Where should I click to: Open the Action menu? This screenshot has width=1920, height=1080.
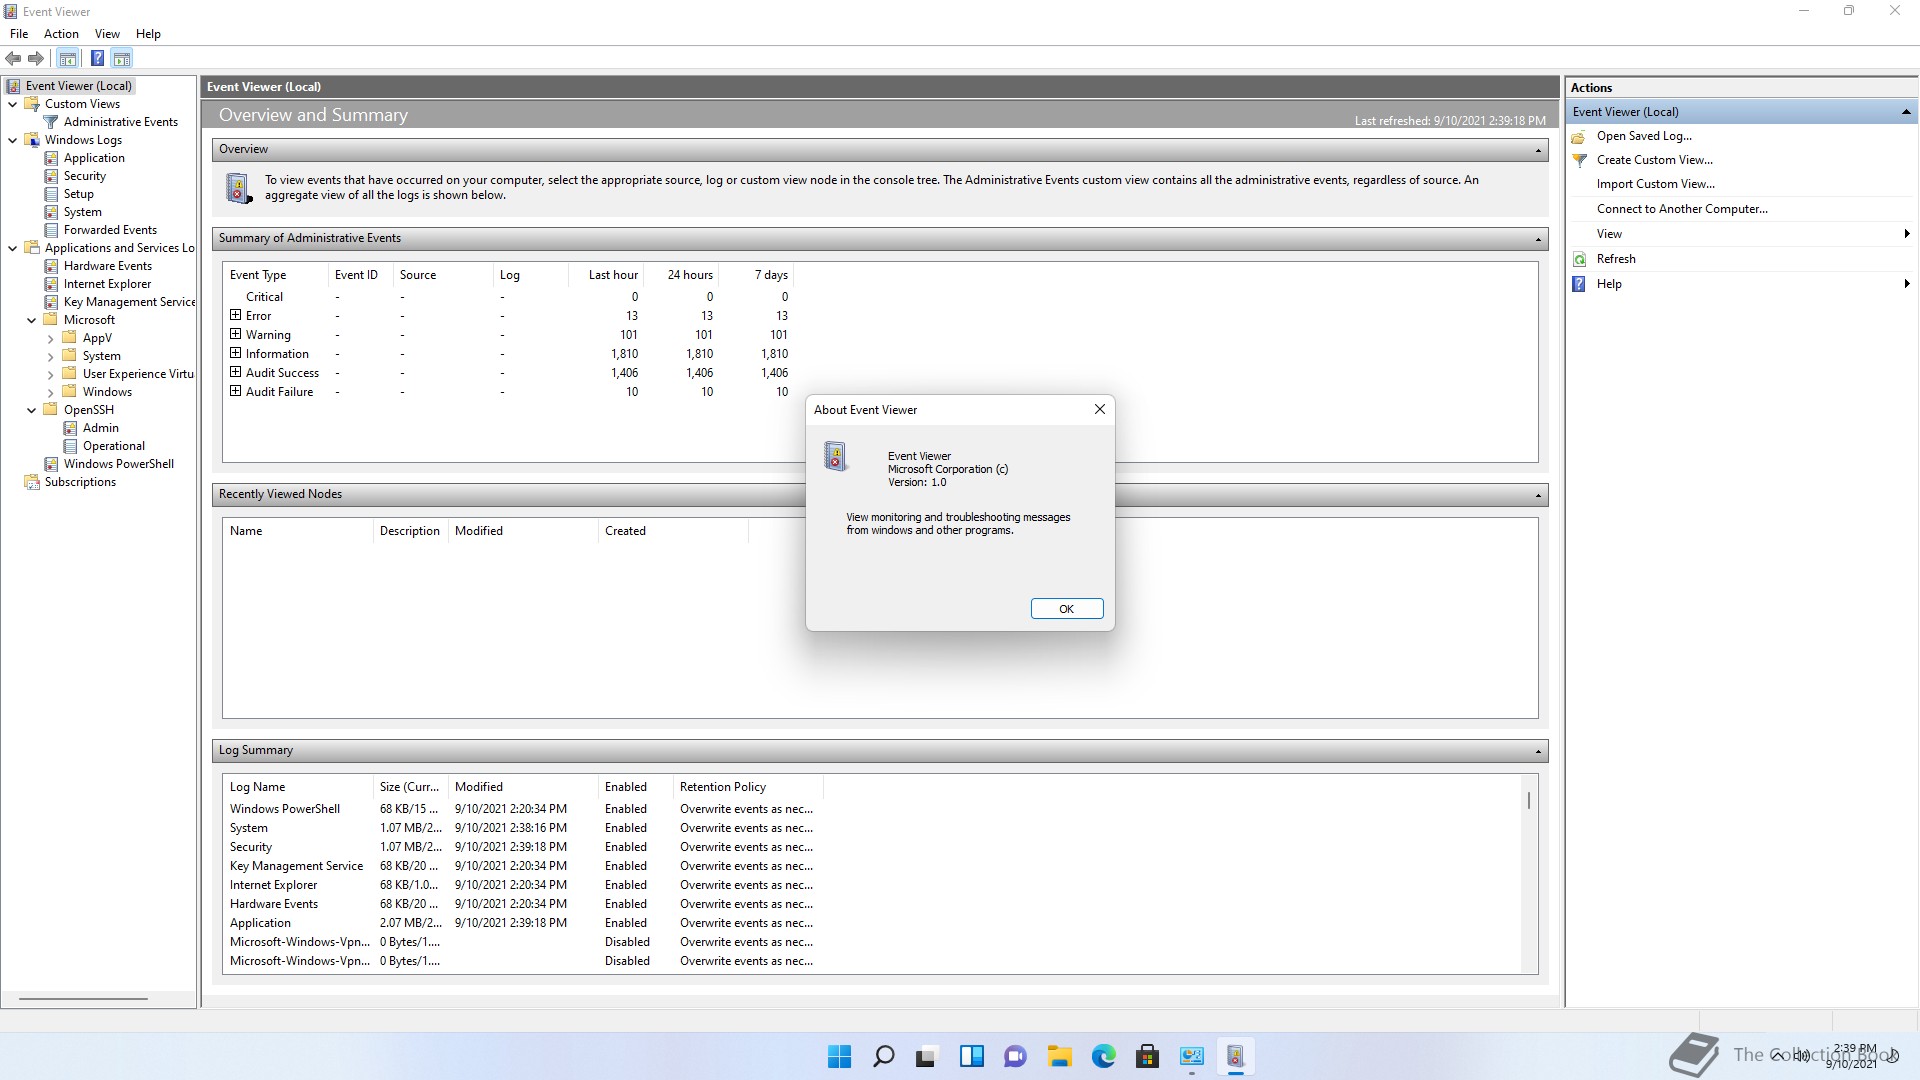point(61,34)
